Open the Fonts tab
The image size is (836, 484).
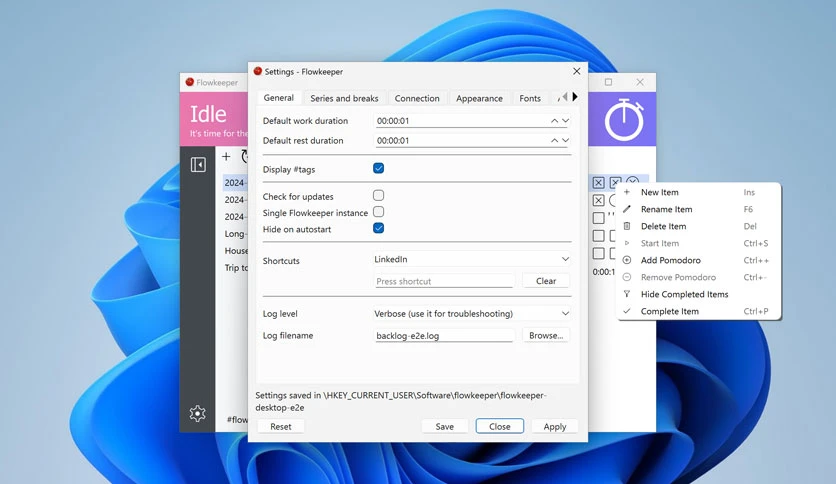click(x=529, y=99)
